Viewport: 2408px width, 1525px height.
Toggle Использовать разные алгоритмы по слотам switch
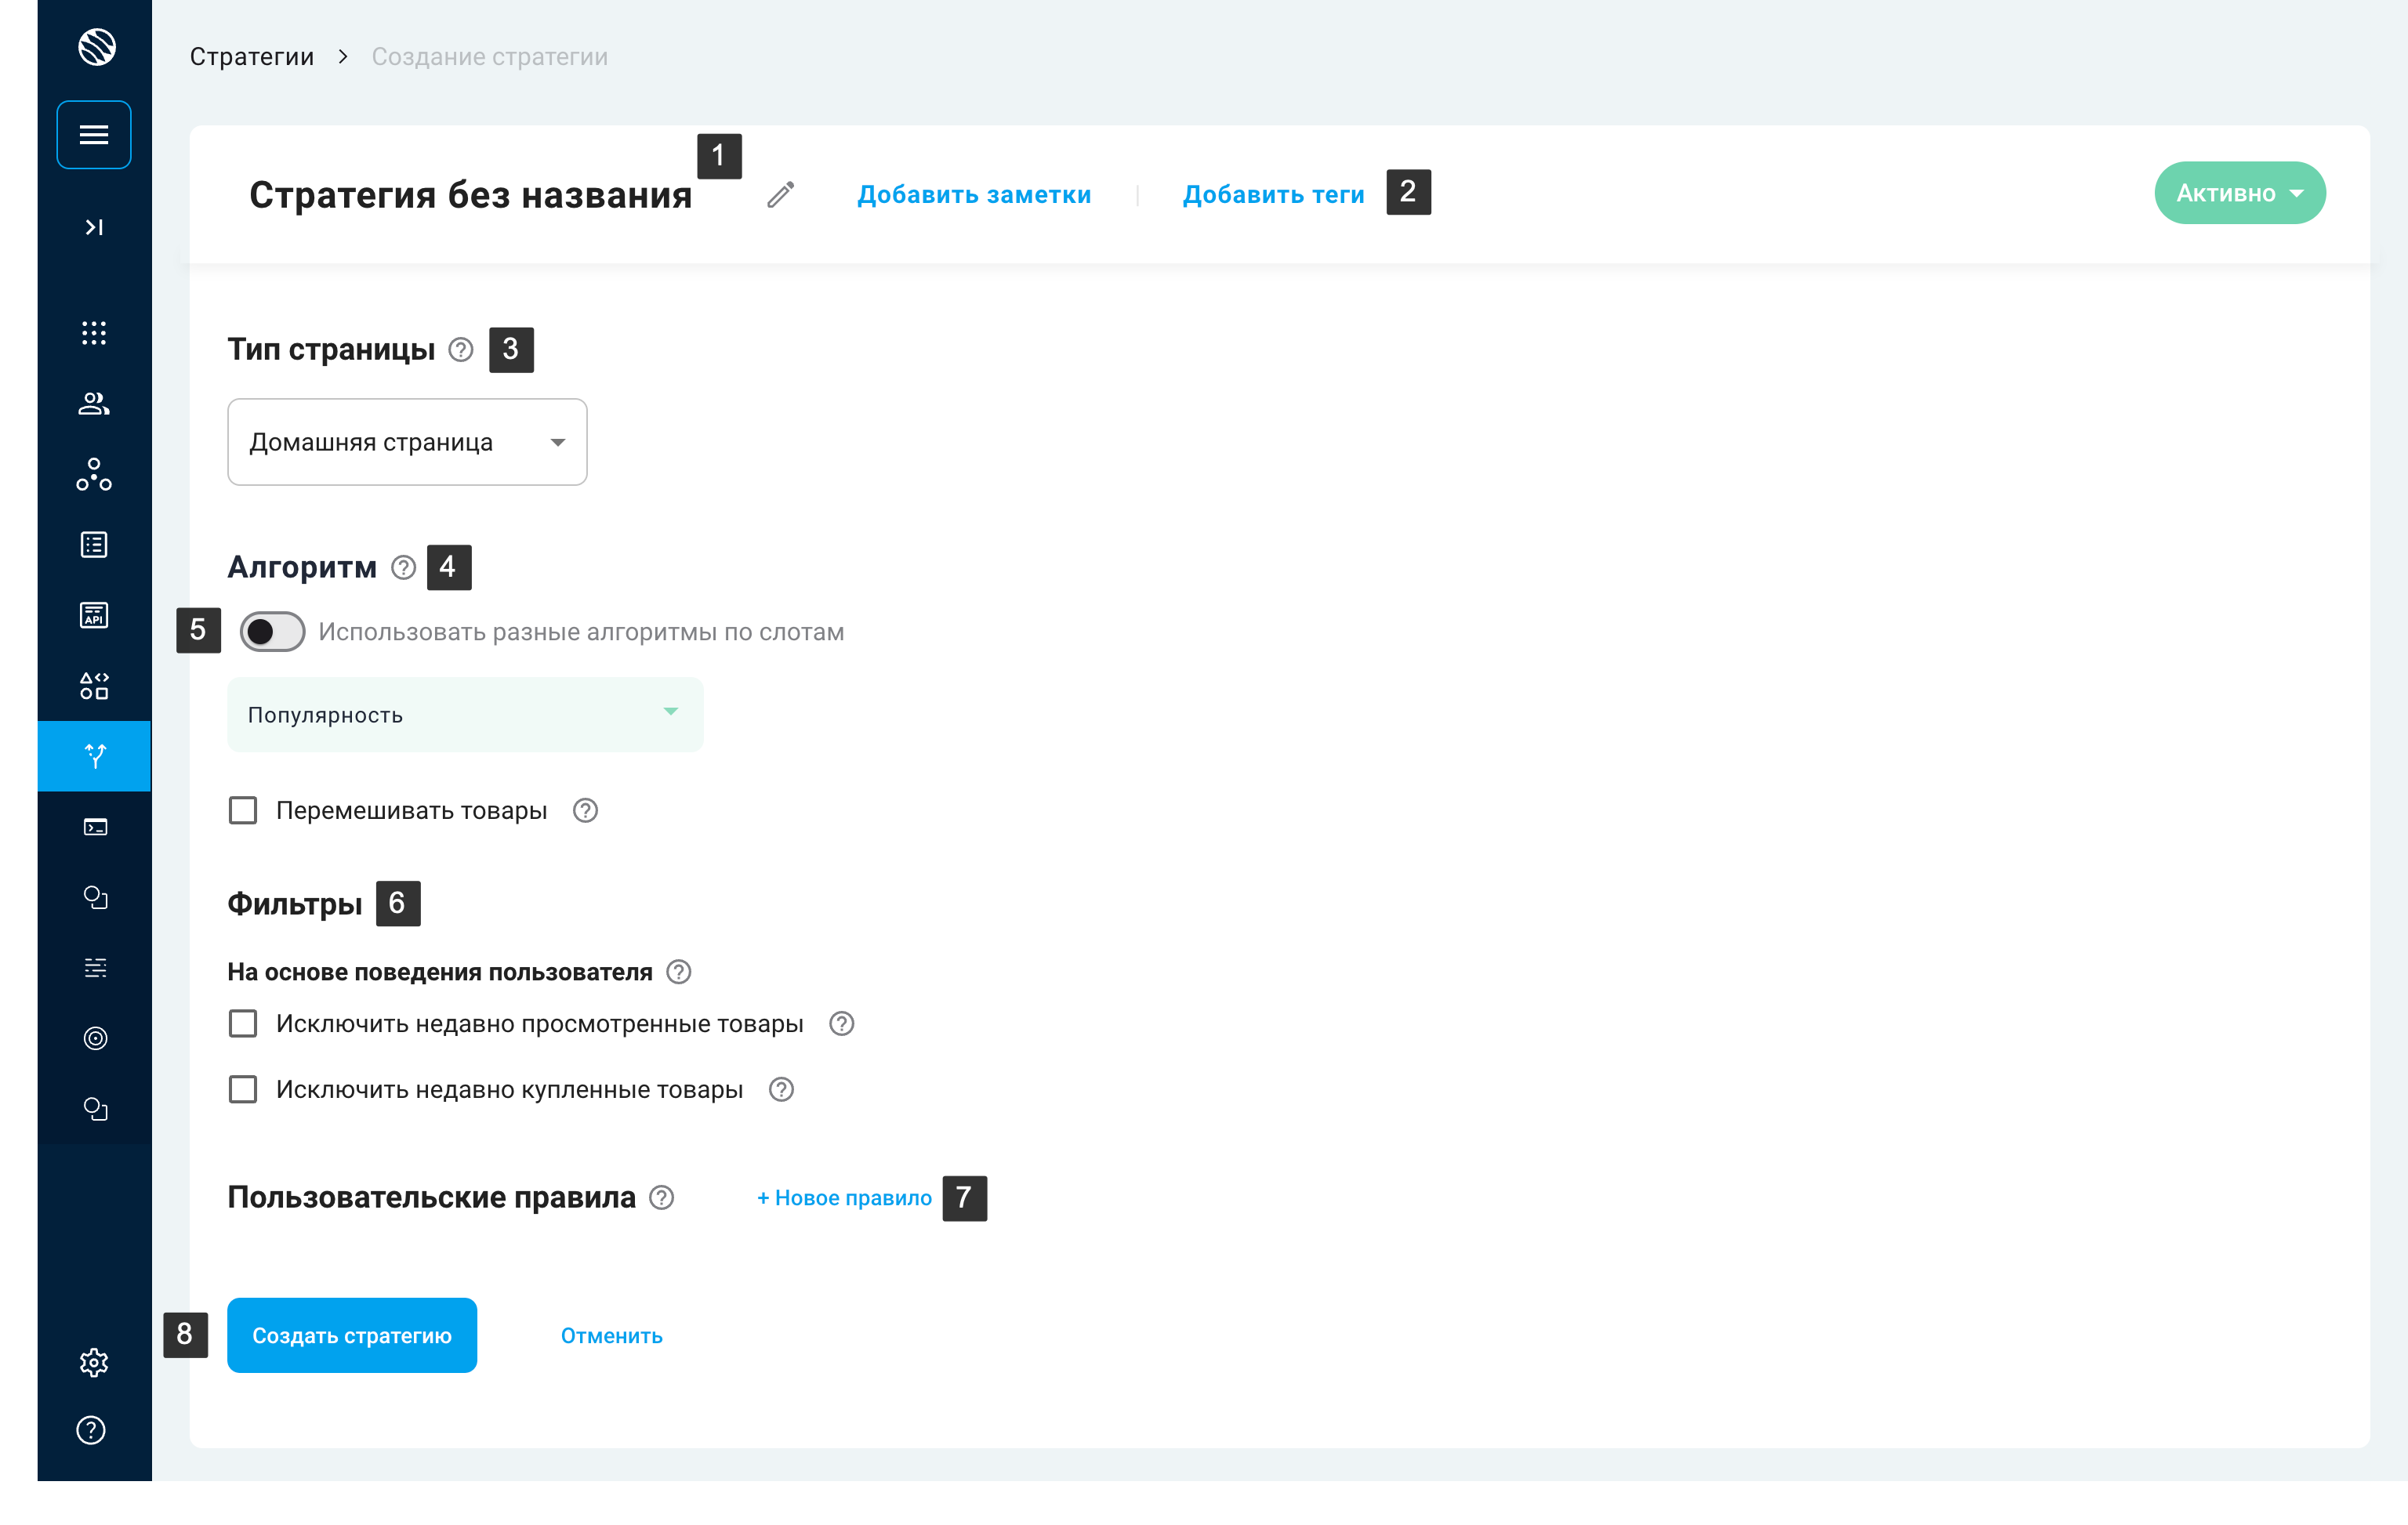click(272, 632)
